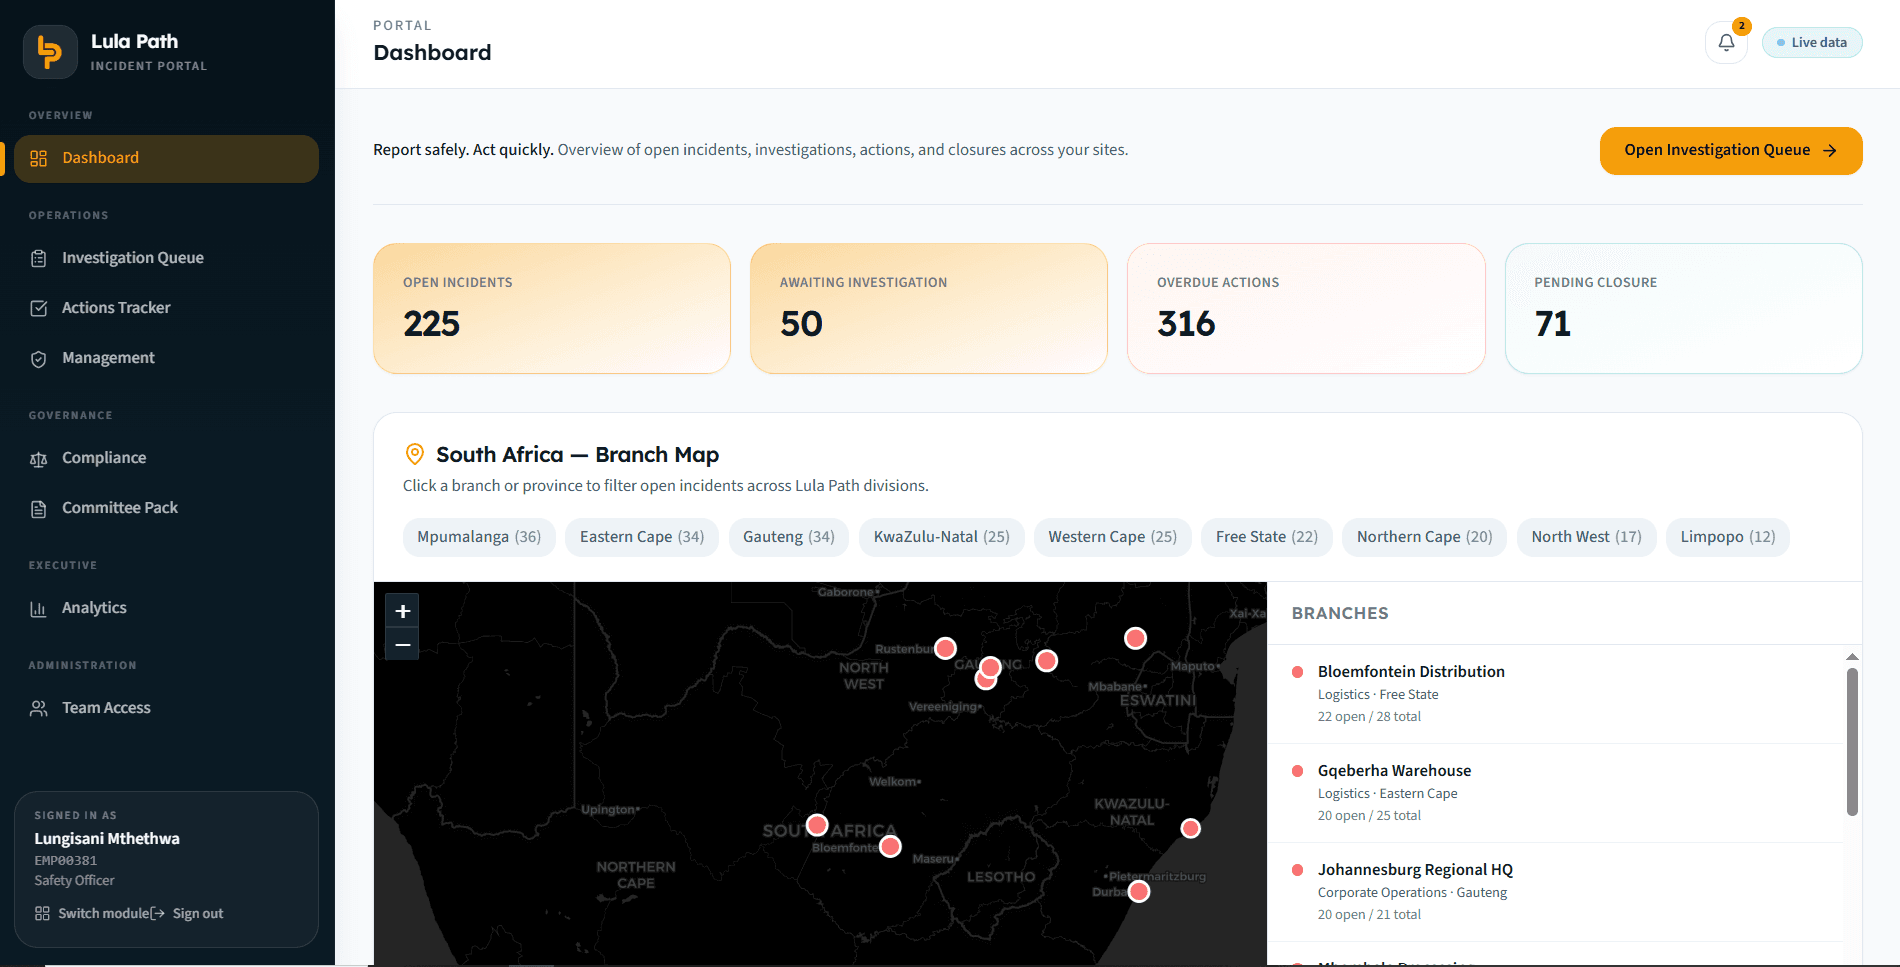
Task: Click the Switch module grid icon
Action: click(x=42, y=914)
